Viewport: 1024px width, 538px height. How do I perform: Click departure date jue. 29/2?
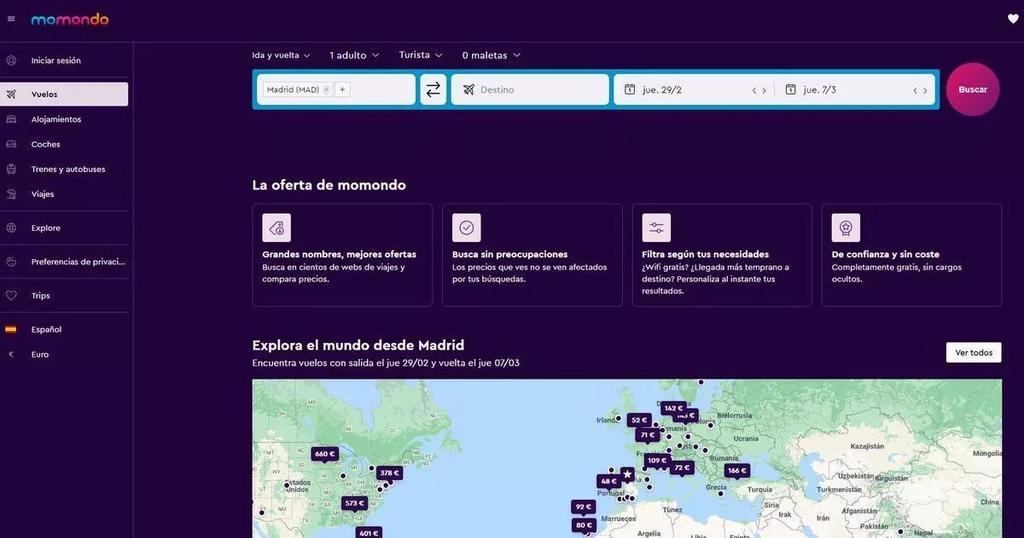(x=662, y=89)
